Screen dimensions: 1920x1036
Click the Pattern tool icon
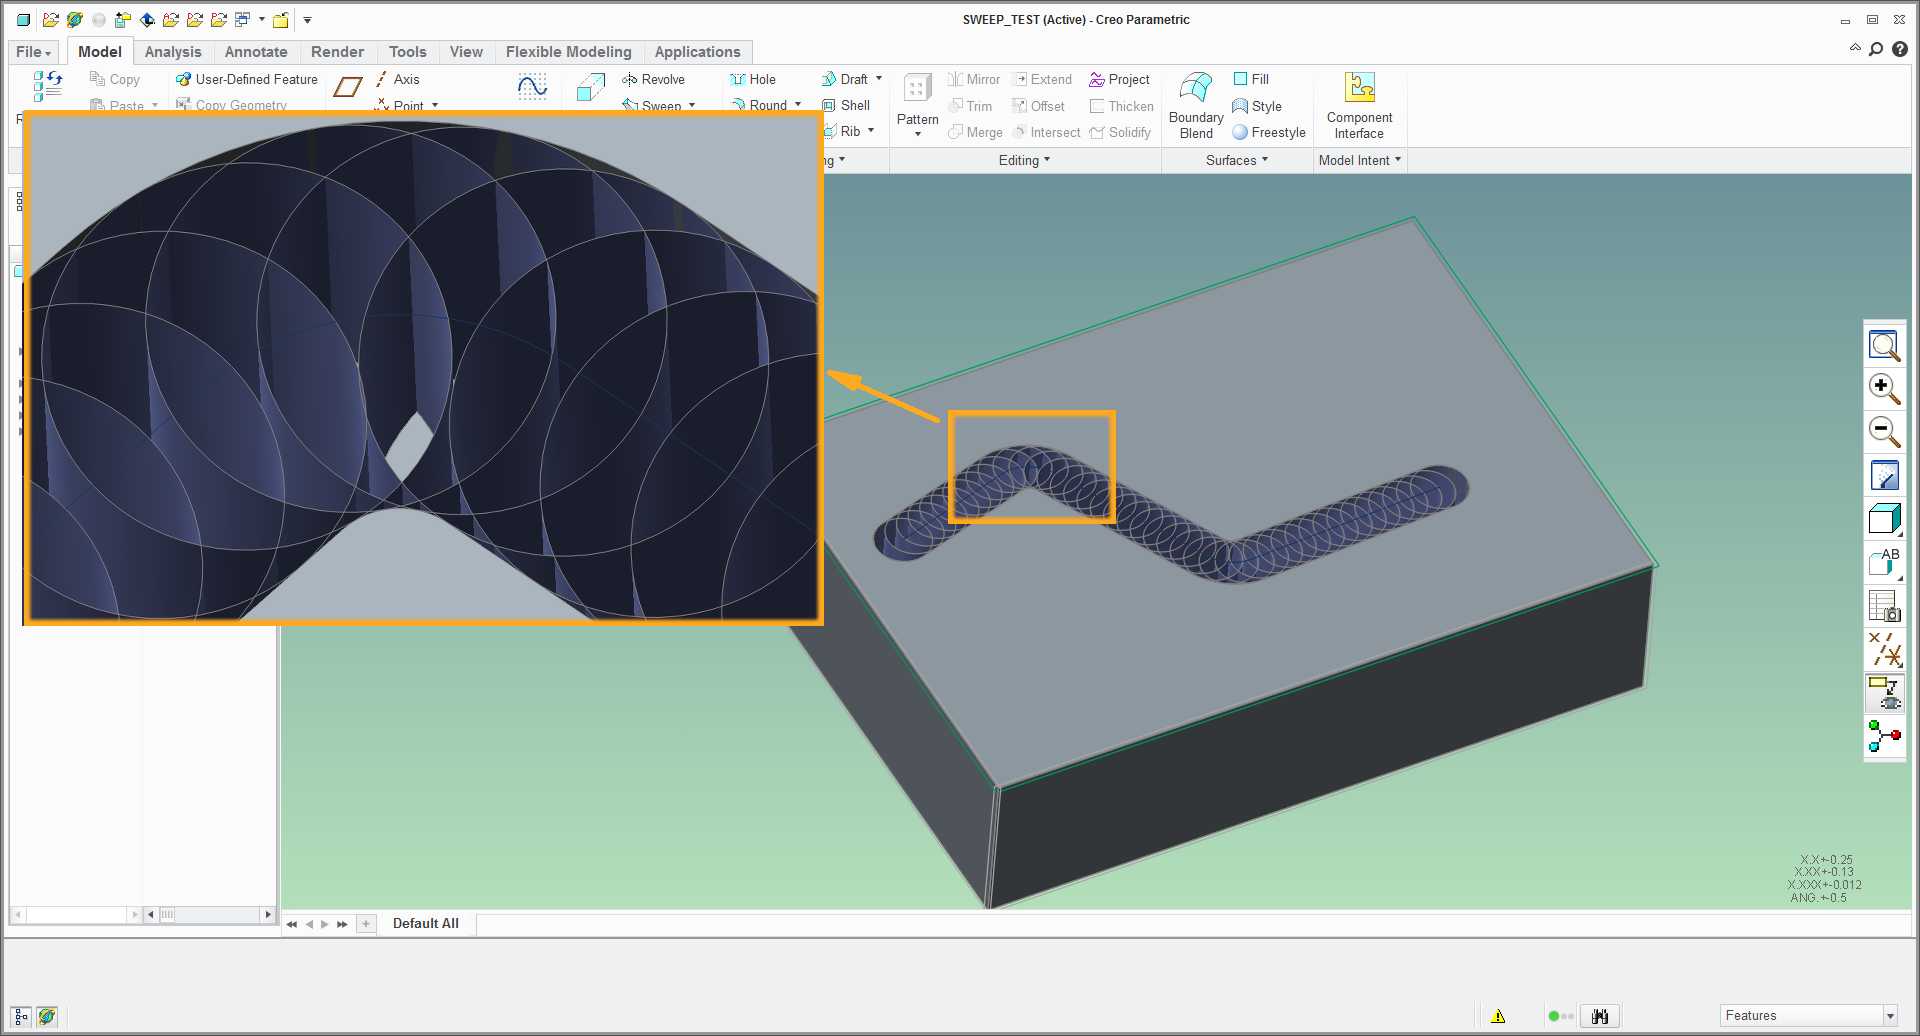[x=917, y=89]
